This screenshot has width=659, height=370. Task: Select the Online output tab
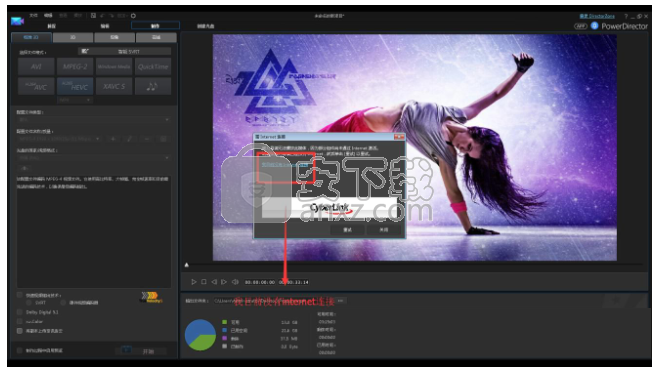[x=156, y=37]
